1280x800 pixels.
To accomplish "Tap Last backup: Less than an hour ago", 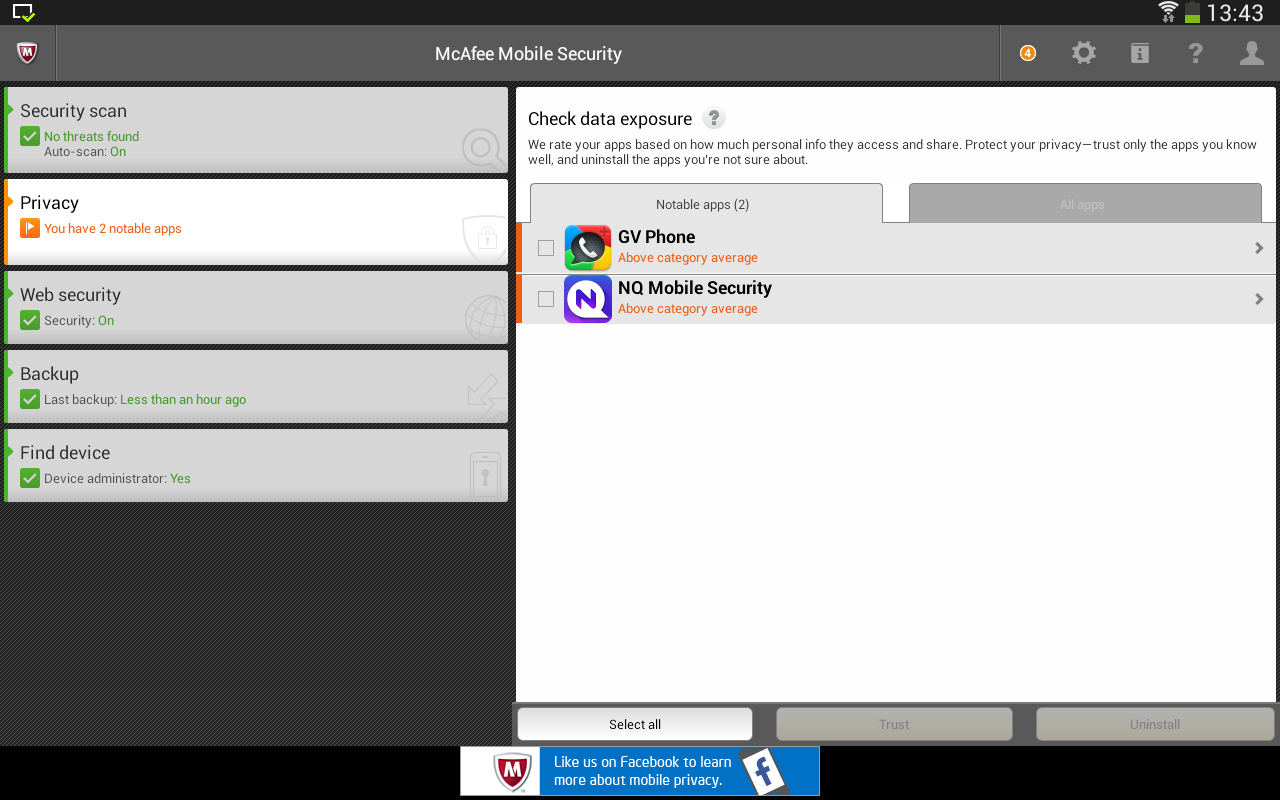I will pos(145,400).
